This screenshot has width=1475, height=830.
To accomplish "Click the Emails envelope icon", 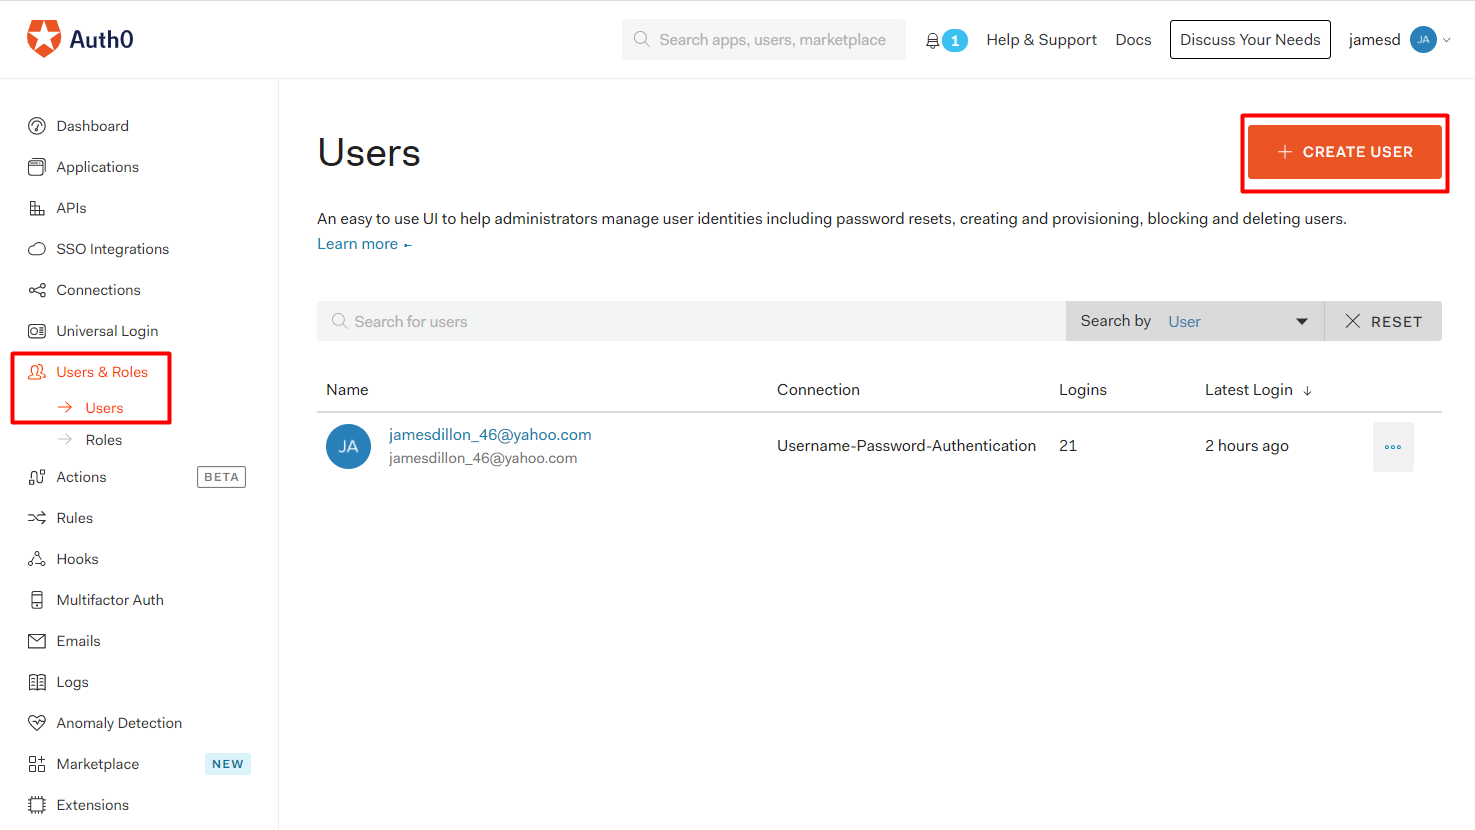I will click(x=37, y=641).
